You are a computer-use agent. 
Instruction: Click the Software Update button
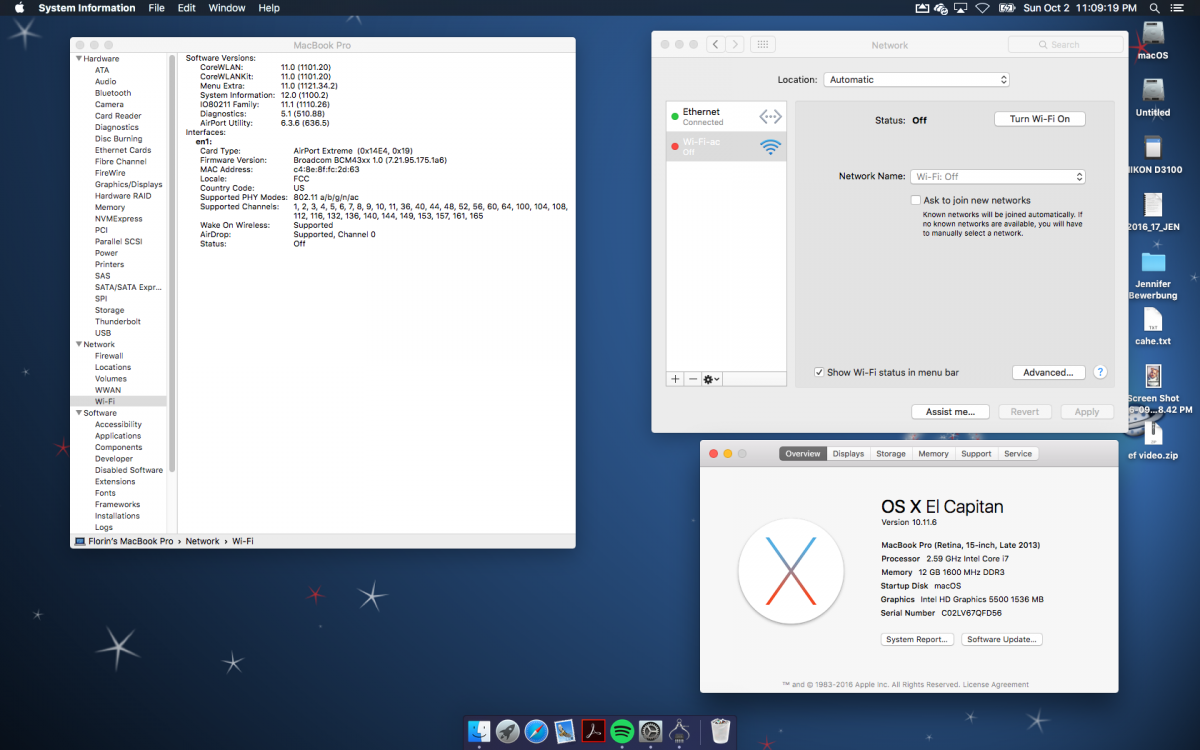(1002, 640)
